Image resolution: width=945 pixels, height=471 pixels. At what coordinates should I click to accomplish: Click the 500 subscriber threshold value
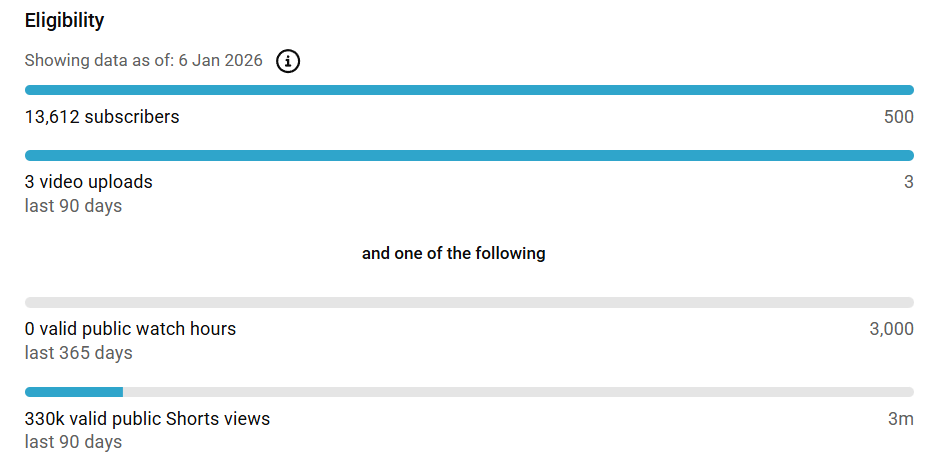(x=898, y=117)
